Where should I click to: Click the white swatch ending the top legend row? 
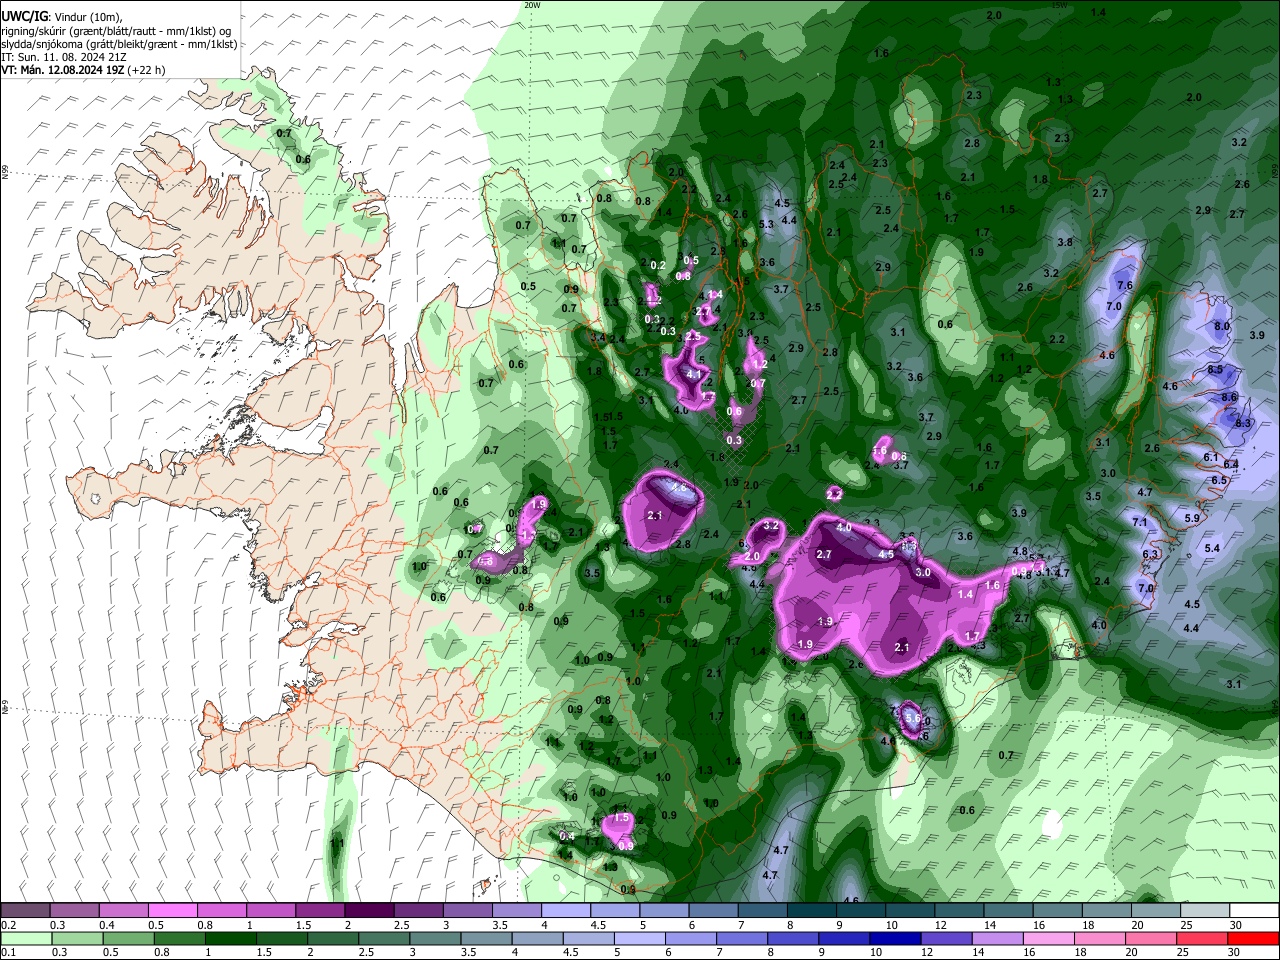1255,910
